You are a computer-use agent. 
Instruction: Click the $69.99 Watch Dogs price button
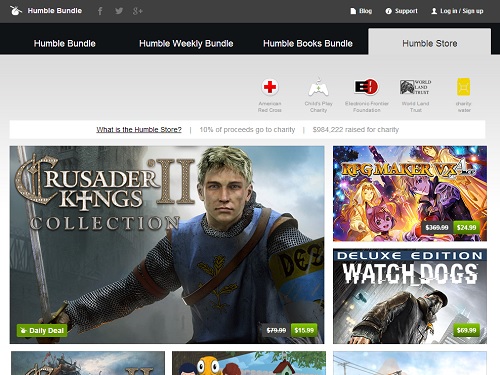coord(466,330)
